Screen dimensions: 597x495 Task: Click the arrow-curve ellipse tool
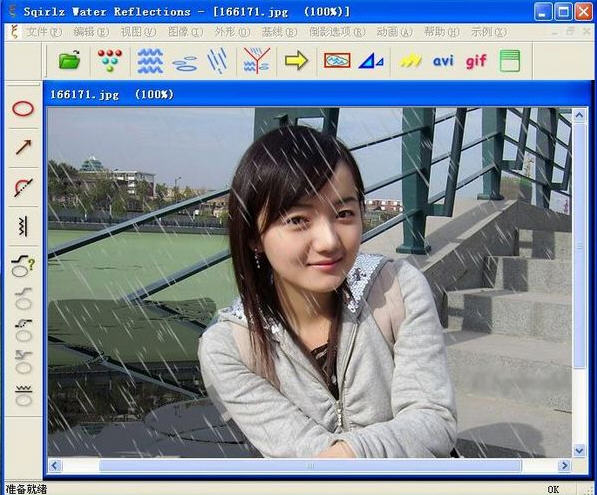tap(23, 362)
